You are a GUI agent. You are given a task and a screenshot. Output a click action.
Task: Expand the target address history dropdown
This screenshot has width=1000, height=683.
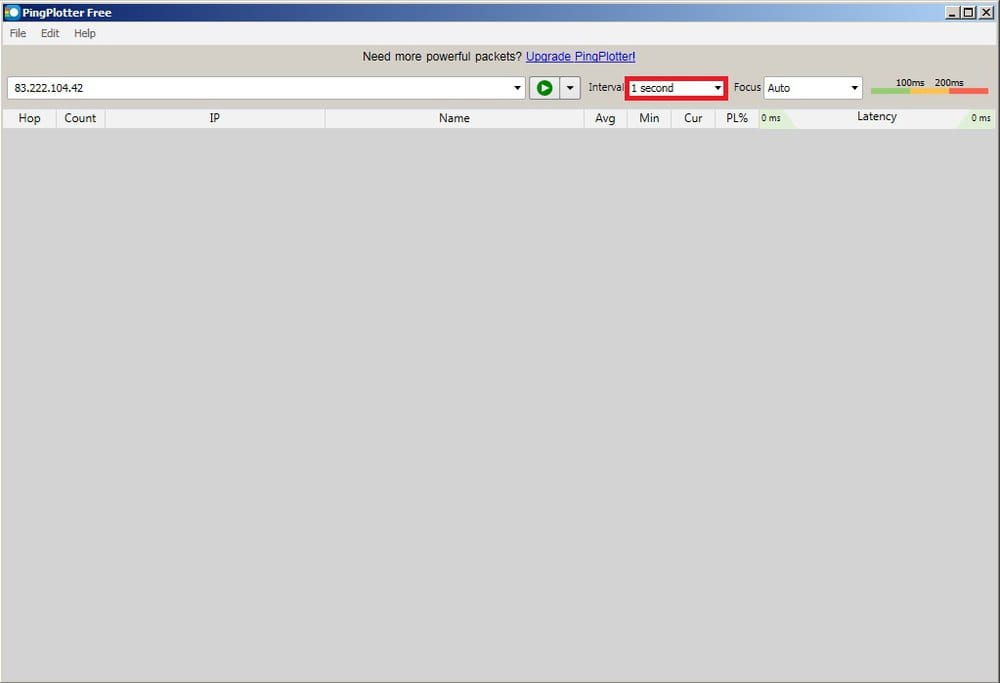coord(517,88)
